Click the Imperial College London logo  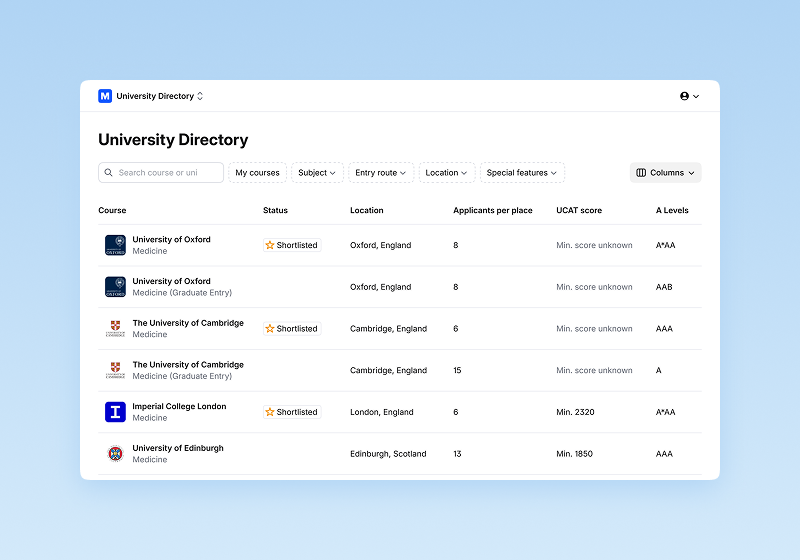(115, 412)
